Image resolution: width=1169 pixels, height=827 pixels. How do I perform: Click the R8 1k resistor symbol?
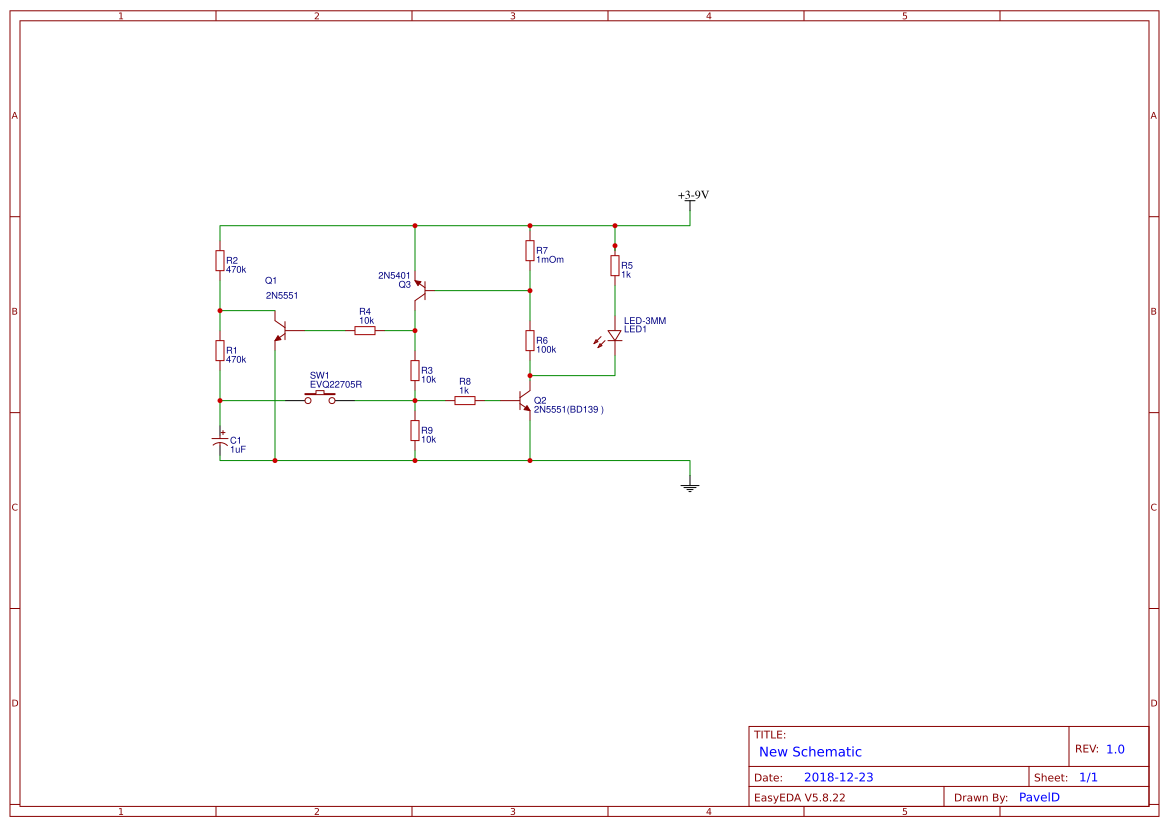[x=464, y=400]
